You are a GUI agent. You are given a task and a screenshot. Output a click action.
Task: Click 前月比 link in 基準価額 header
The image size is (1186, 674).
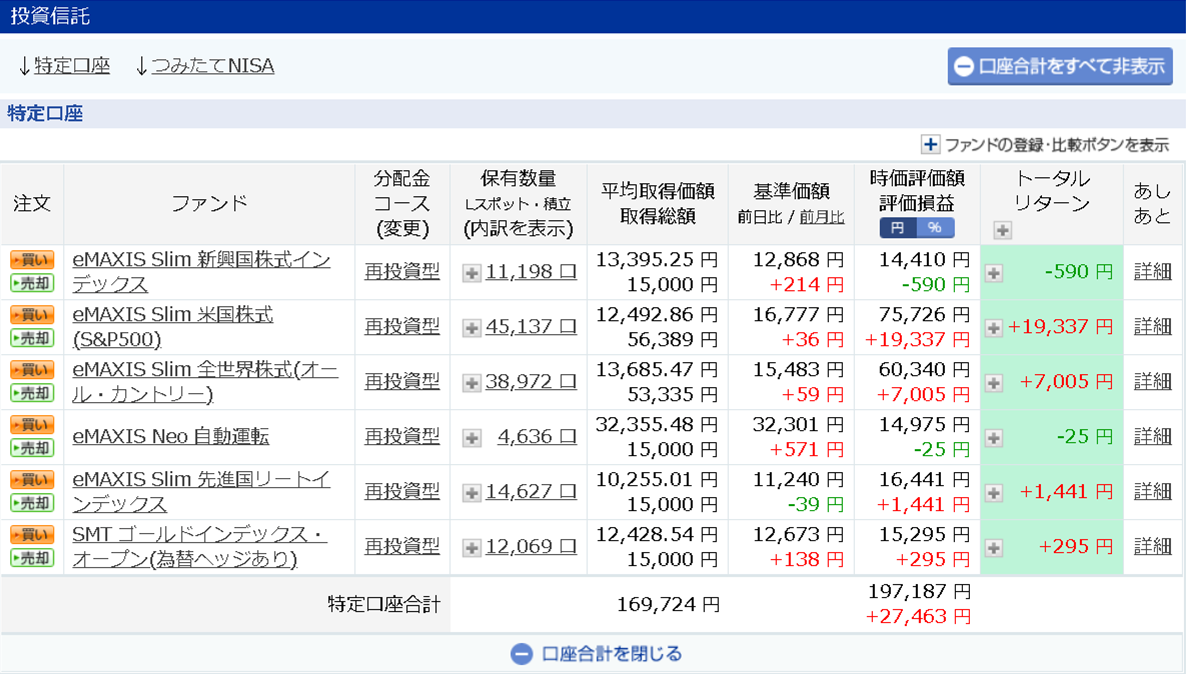(822, 217)
